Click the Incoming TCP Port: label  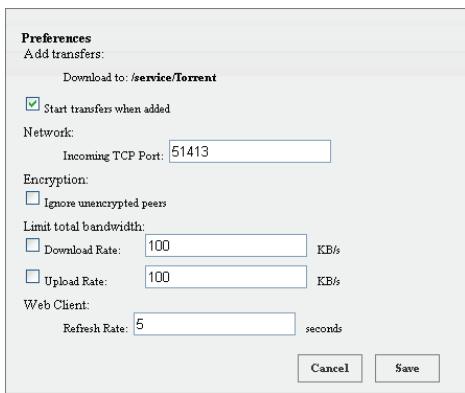click(x=113, y=156)
